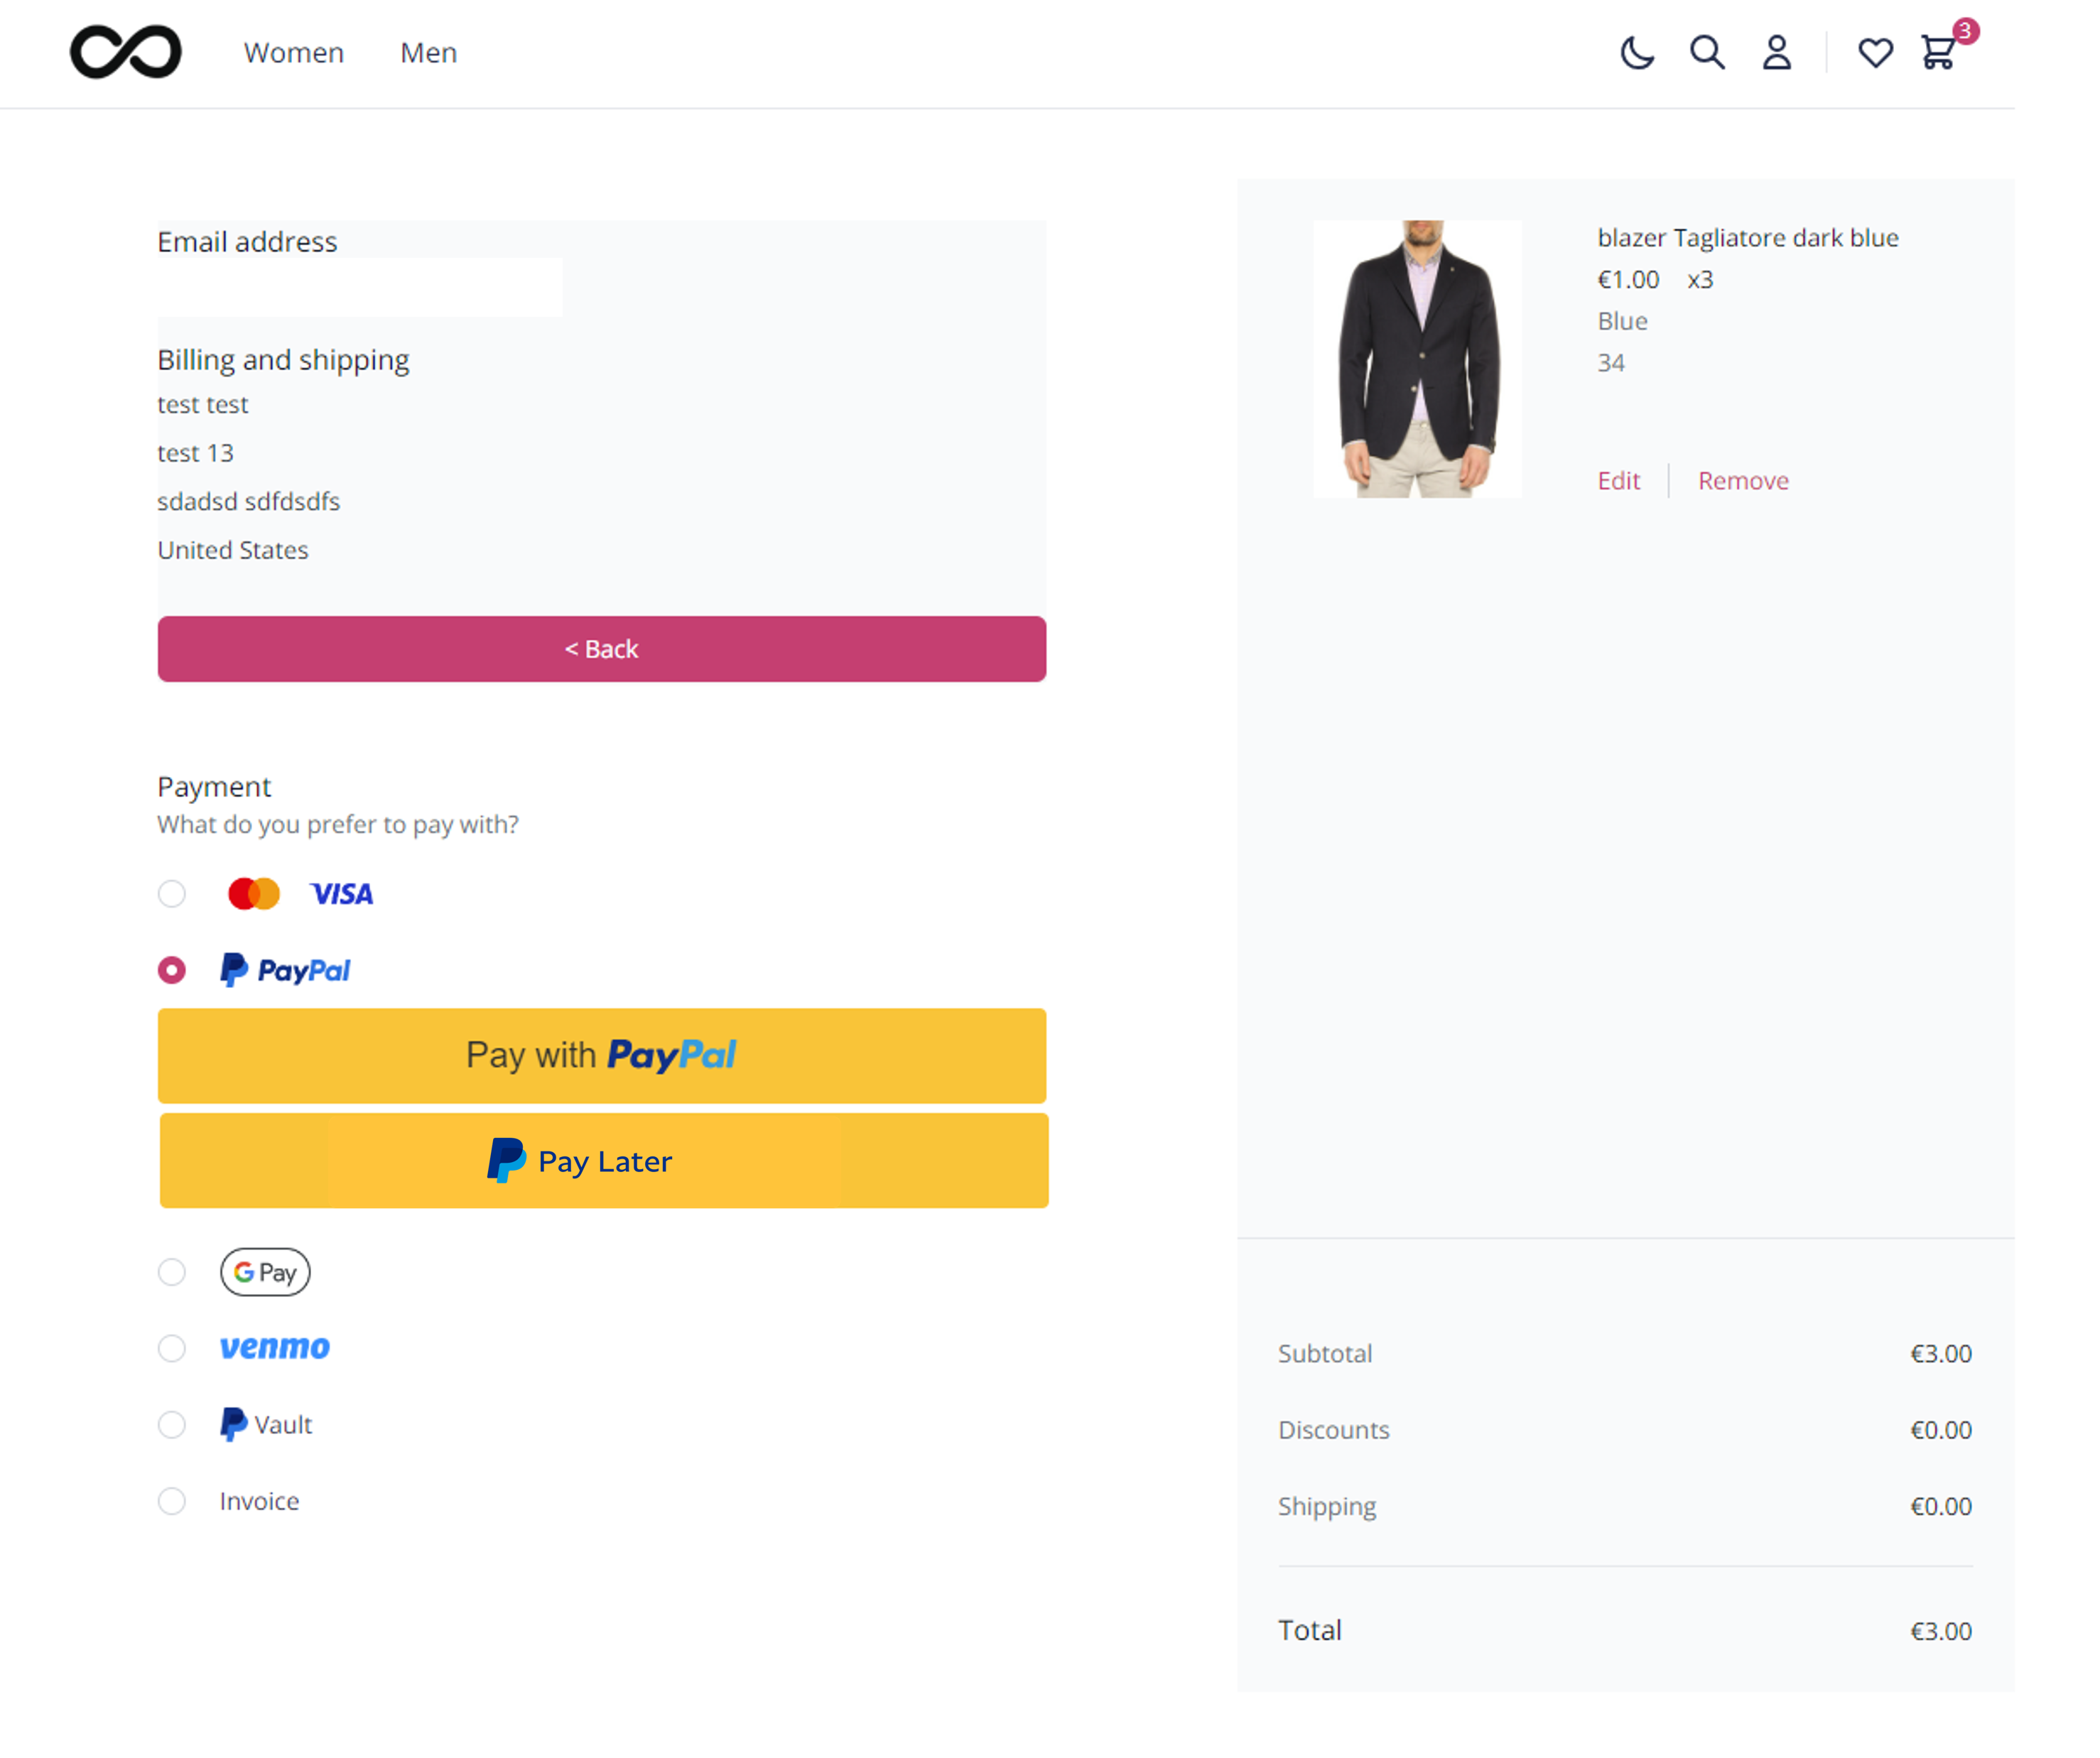The height and width of the screenshot is (1758, 2100).
Task: Click the 'blazer Tagliatore dark blue' product title
Action: click(1748, 238)
